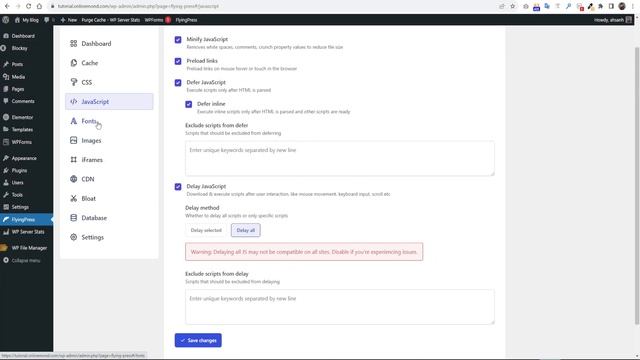Select FlyingPress in the admin sidebar
Screen dimensions: 640x360
(x=27, y=220)
